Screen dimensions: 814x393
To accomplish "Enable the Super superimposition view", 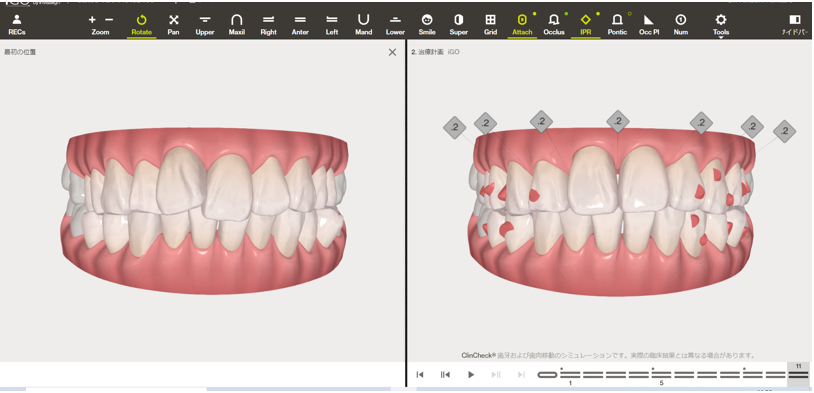I will tap(458, 24).
